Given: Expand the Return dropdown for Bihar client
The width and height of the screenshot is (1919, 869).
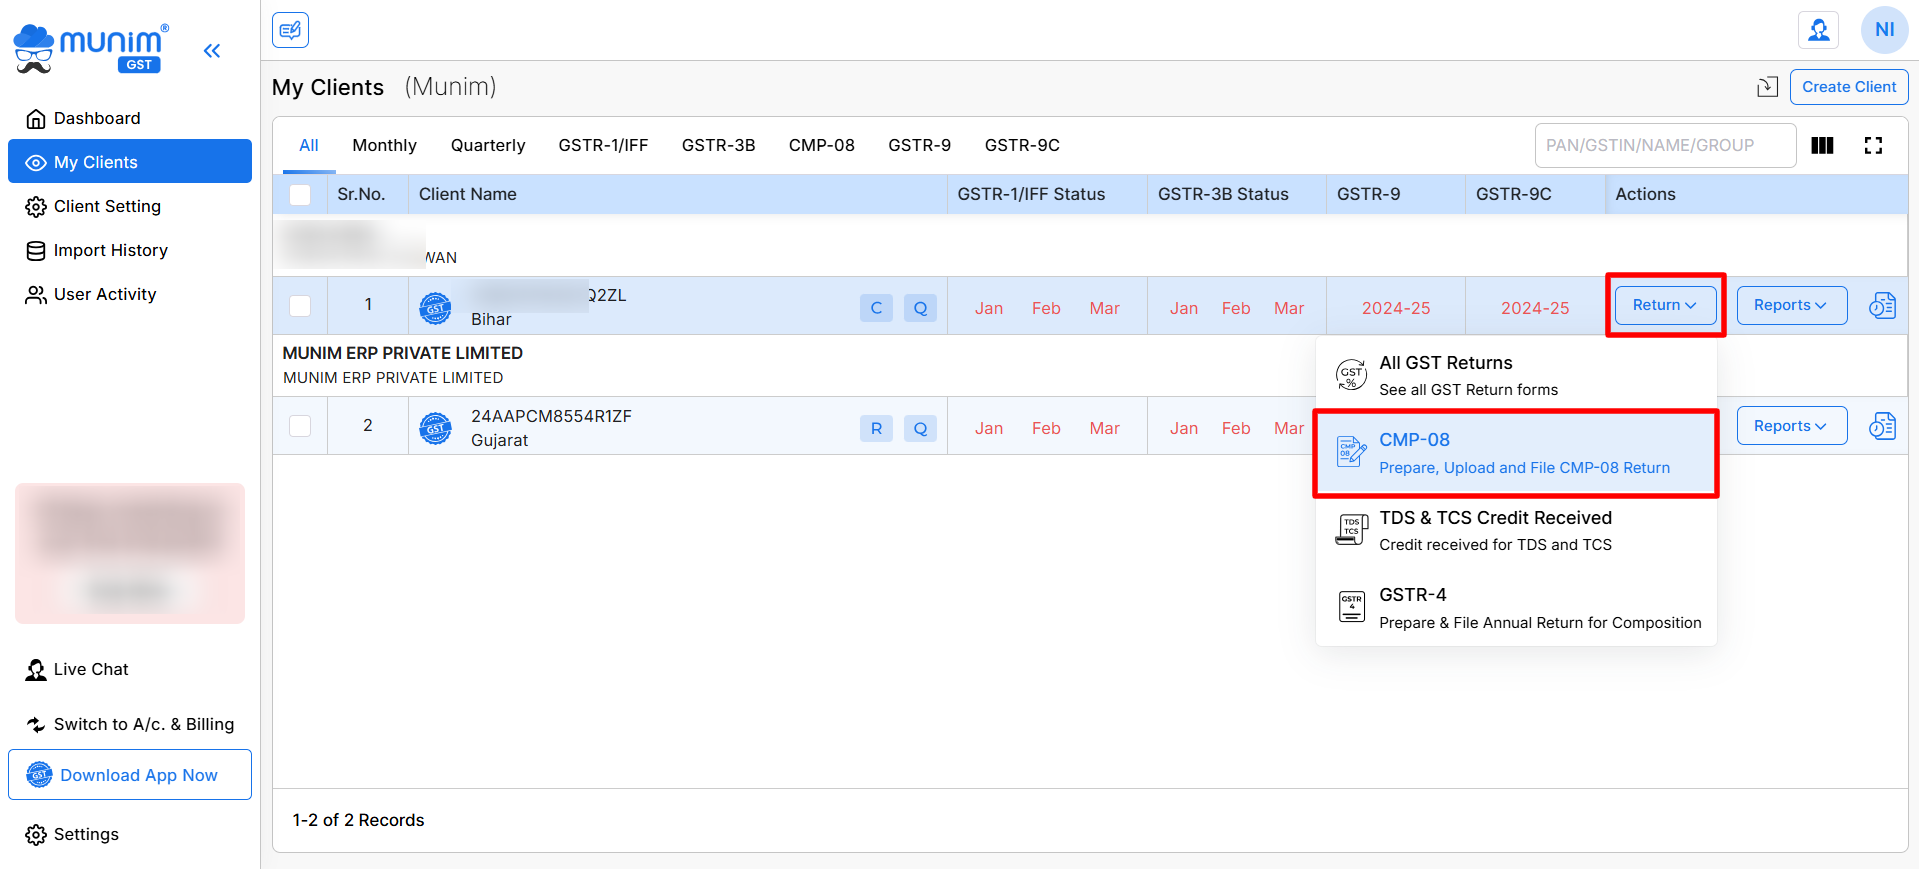Looking at the screenshot, I should click(x=1664, y=306).
